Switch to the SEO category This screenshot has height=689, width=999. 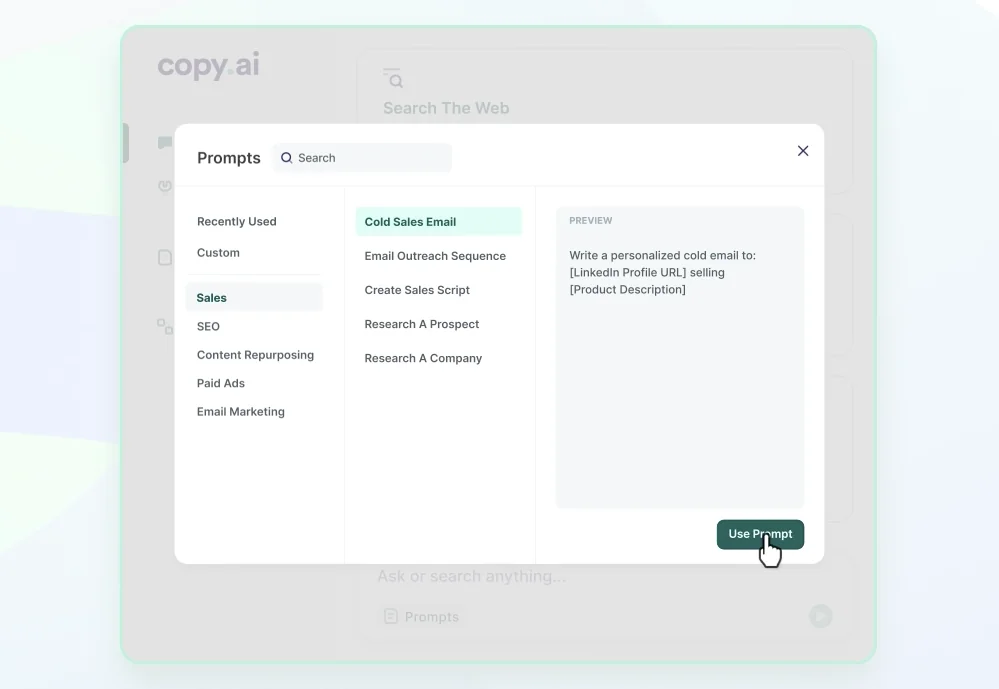[208, 326]
